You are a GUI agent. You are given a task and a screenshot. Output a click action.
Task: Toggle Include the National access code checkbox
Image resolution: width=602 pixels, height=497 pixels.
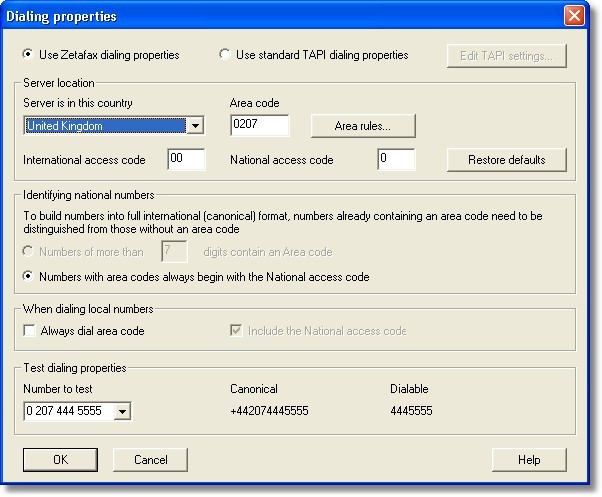(237, 331)
